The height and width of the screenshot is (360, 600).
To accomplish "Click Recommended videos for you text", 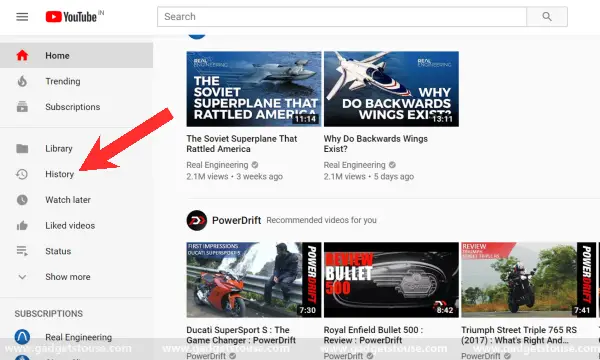I will tap(321, 220).
